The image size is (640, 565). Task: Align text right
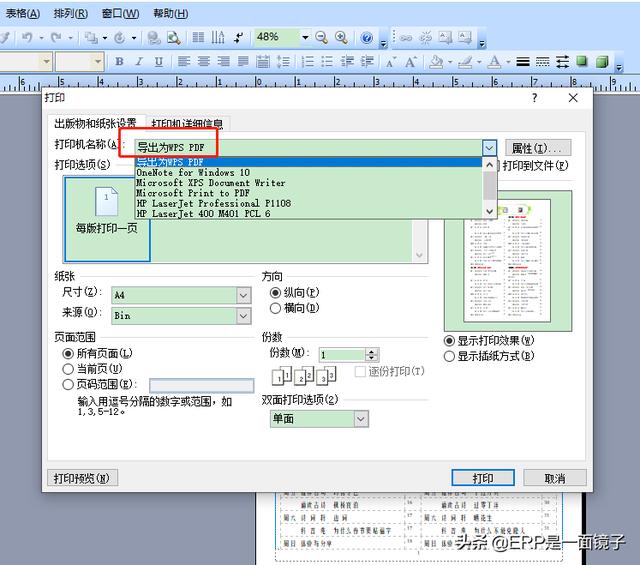(x=223, y=62)
